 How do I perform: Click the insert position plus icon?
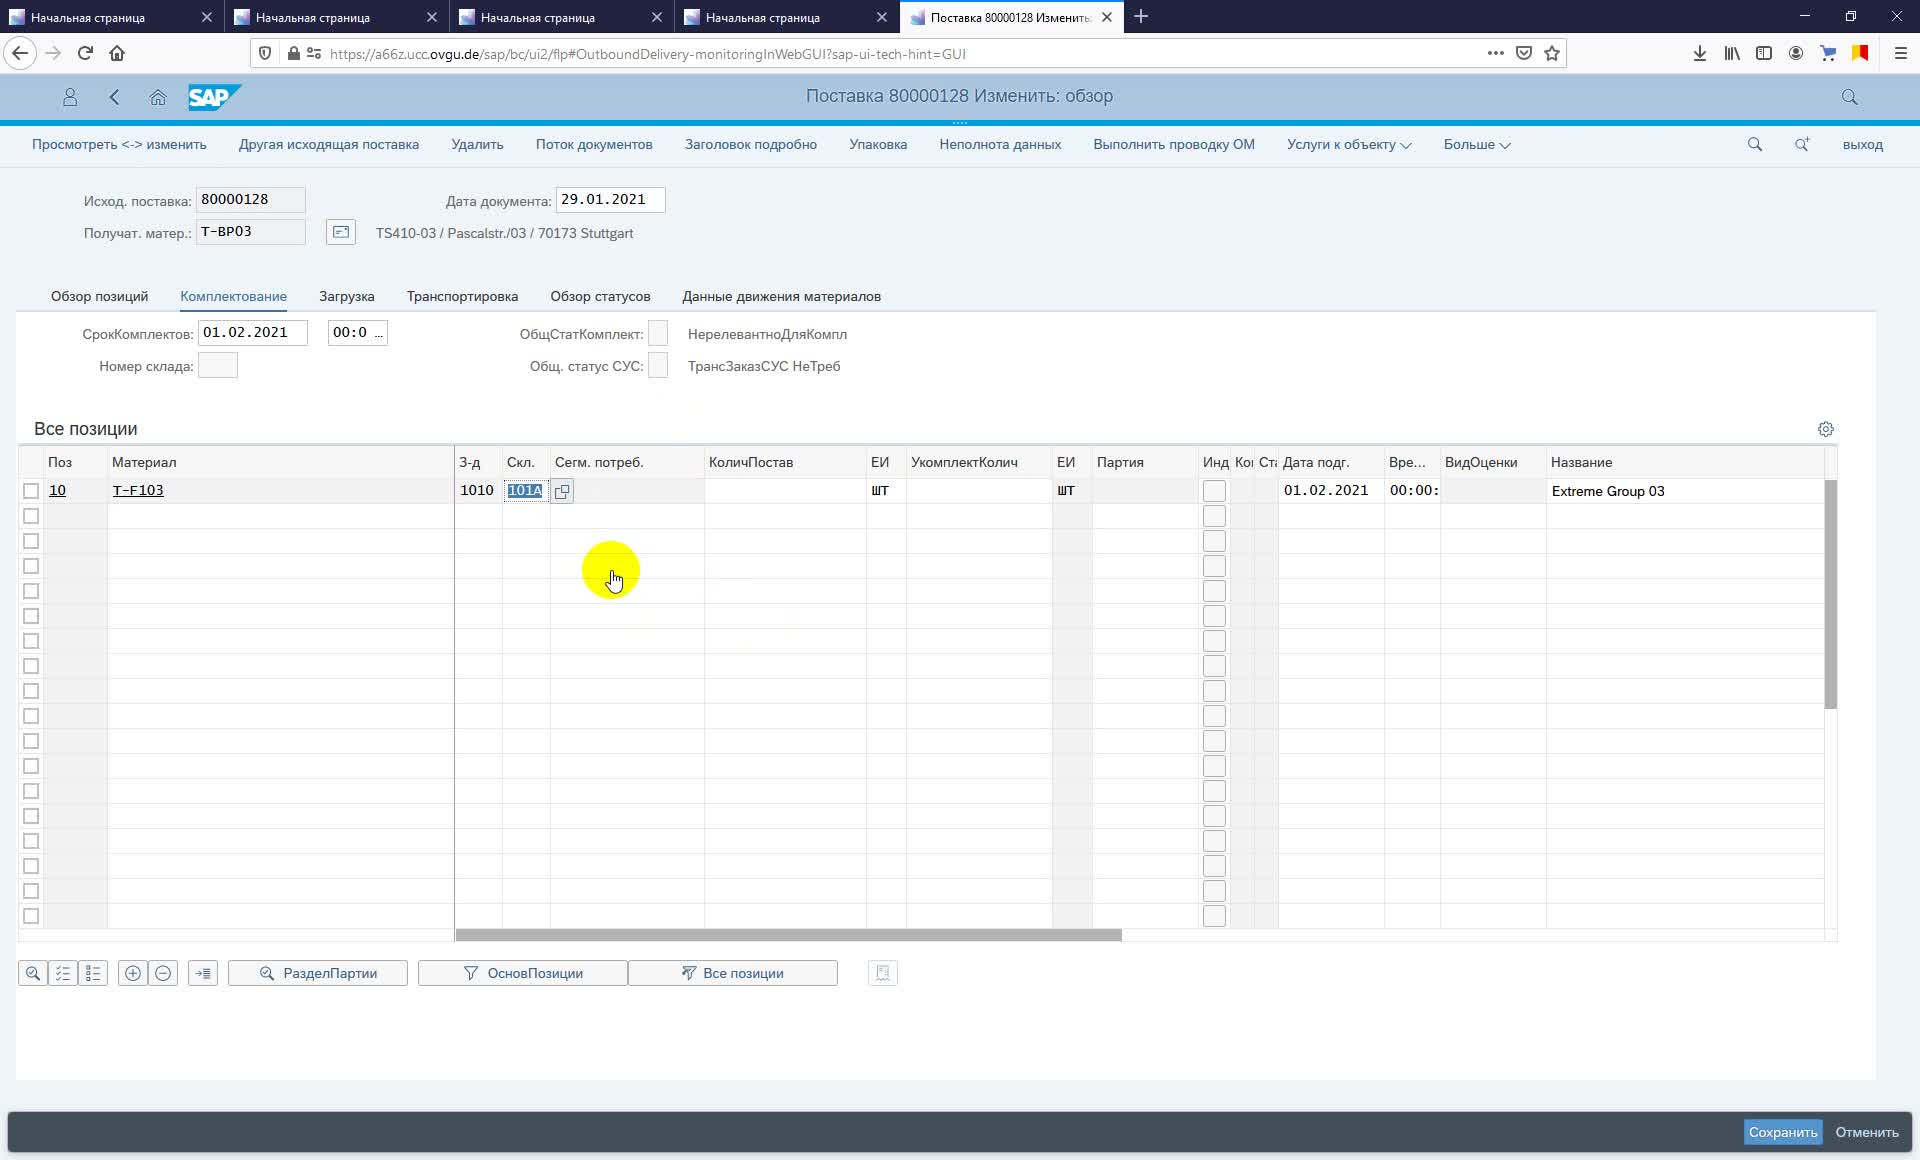point(133,973)
